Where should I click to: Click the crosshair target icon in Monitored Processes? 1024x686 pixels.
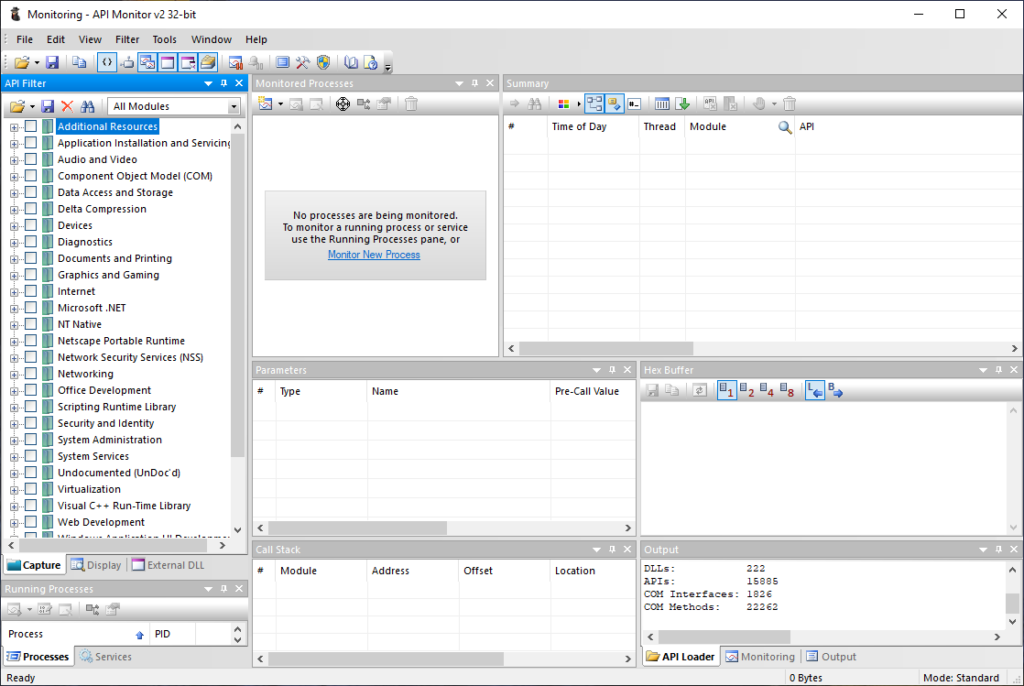point(342,104)
